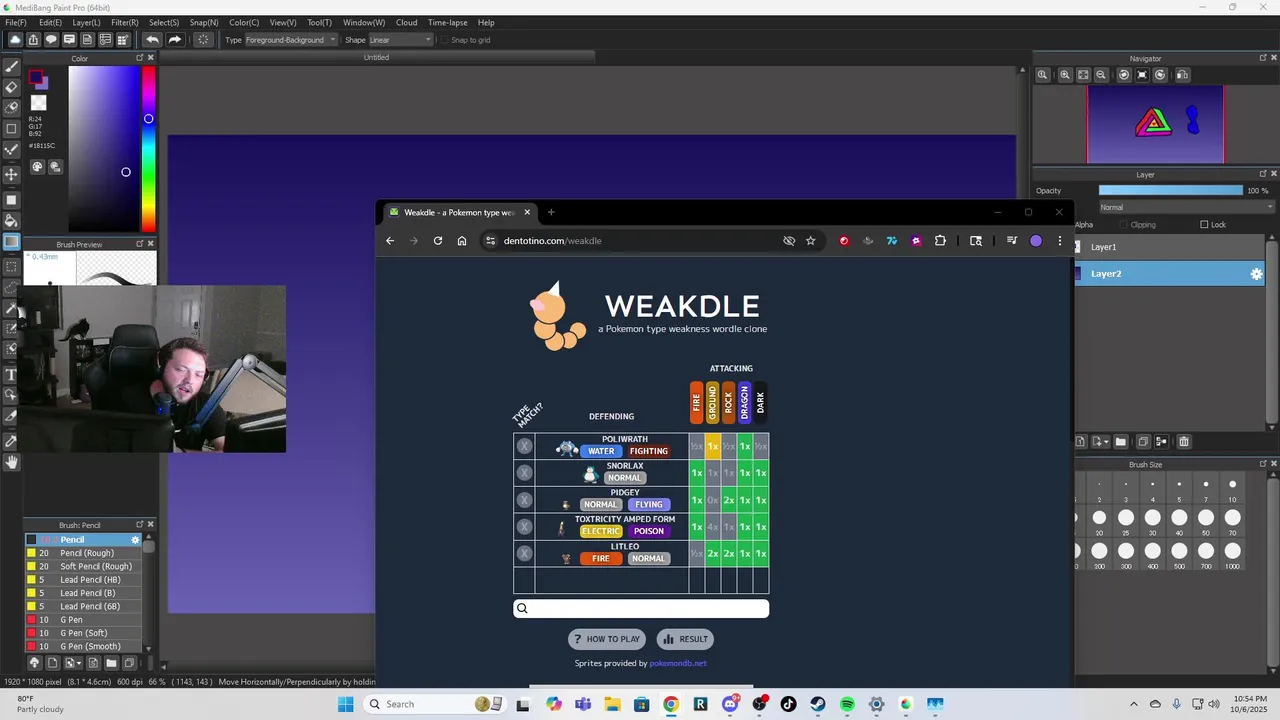
Task: Switch to the Weakdle browser tab
Action: point(460,212)
